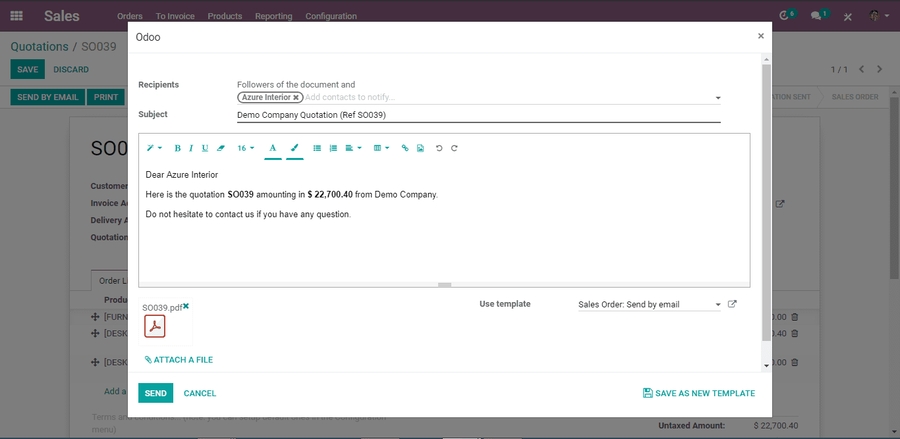Image resolution: width=900 pixels, height=439 pixels.
Task: Insert an image in the editor
Action: click(421, 148)
